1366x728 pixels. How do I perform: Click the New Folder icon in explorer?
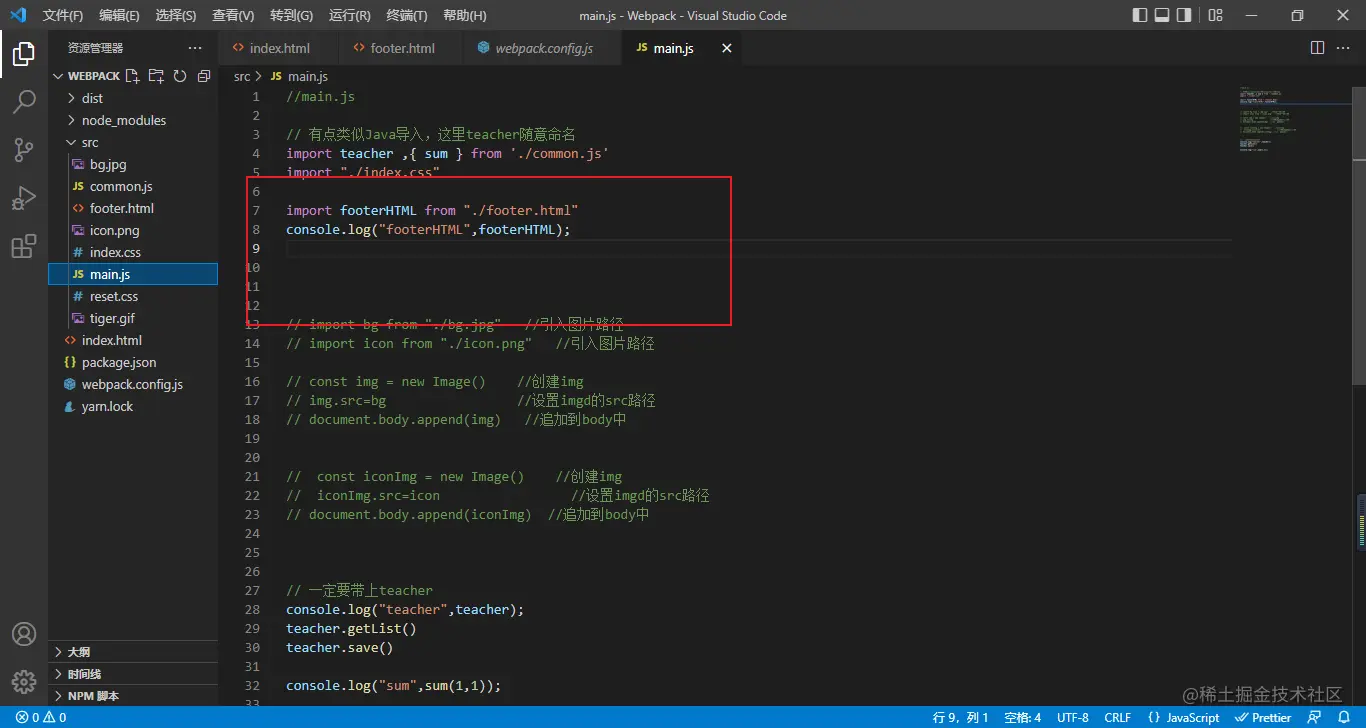[x=156, y=76]
